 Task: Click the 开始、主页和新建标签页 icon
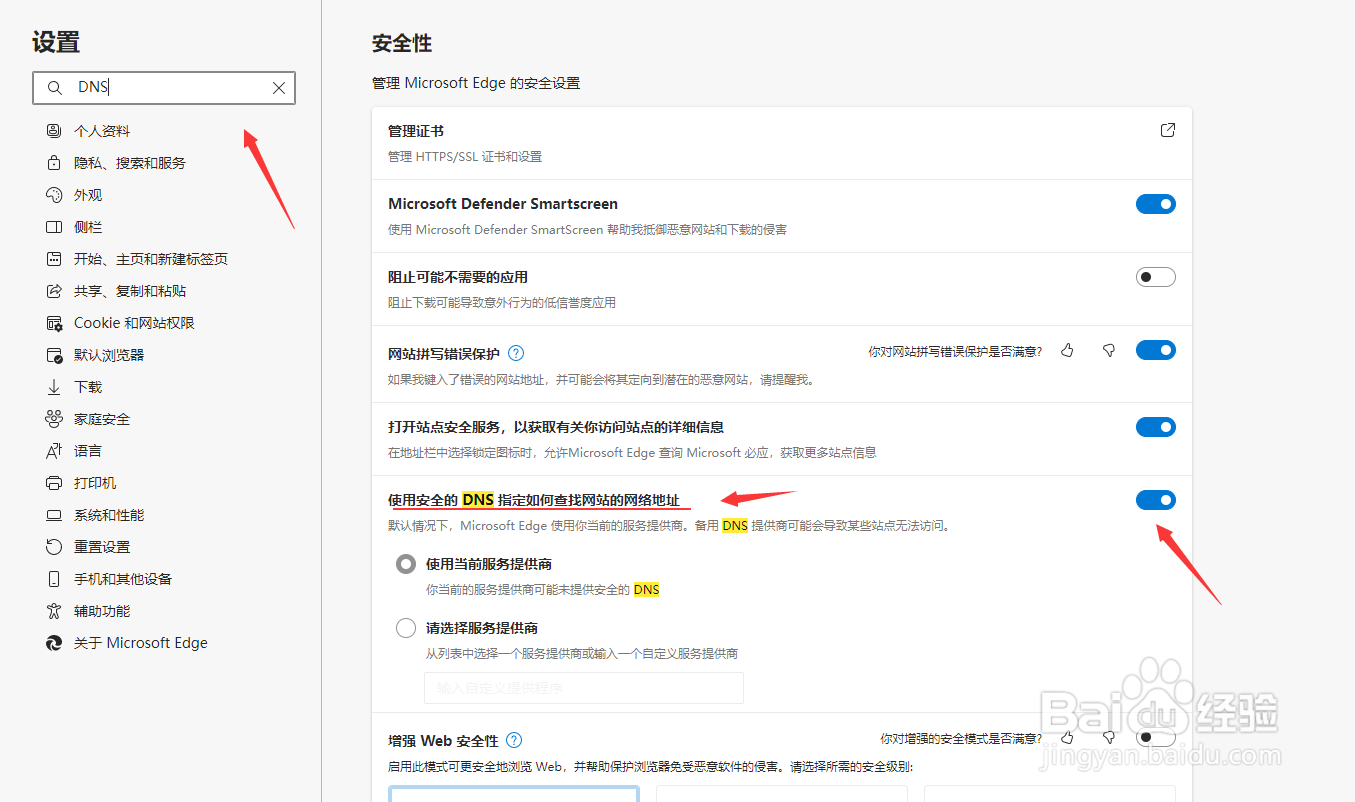(54, 259)
